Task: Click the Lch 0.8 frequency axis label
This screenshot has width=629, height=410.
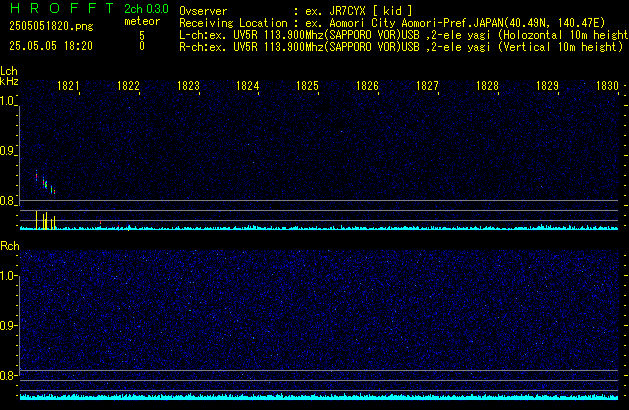Action: 8,201
